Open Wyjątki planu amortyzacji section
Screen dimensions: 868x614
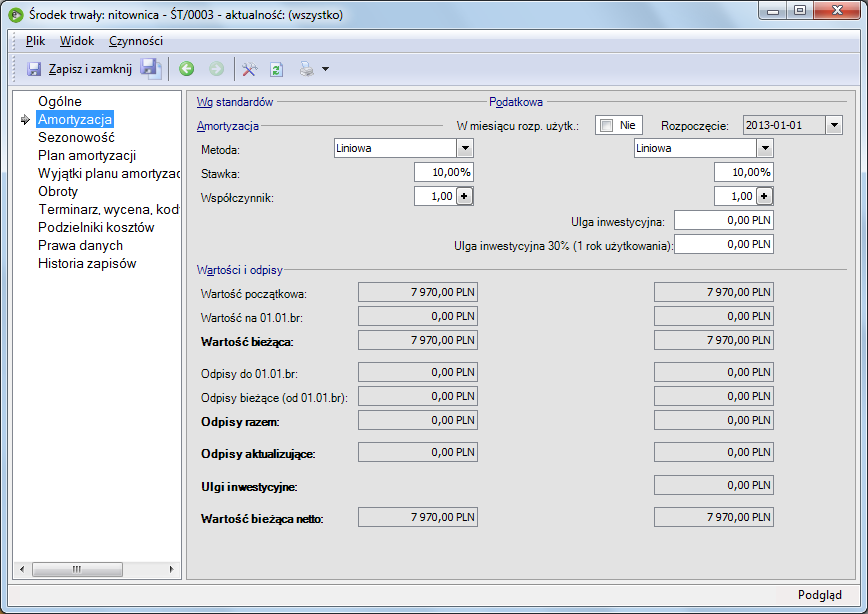coord(108,173)
